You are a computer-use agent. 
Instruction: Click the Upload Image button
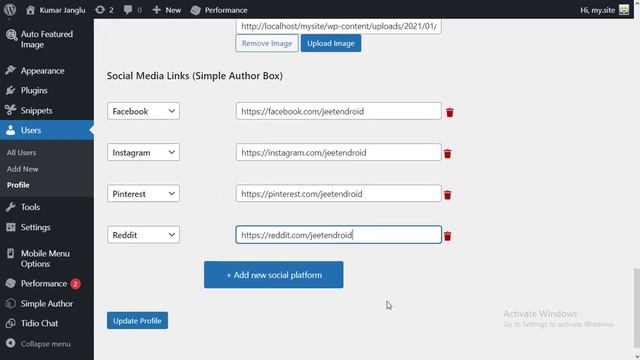pyautogui.click(x=331, y=43)
